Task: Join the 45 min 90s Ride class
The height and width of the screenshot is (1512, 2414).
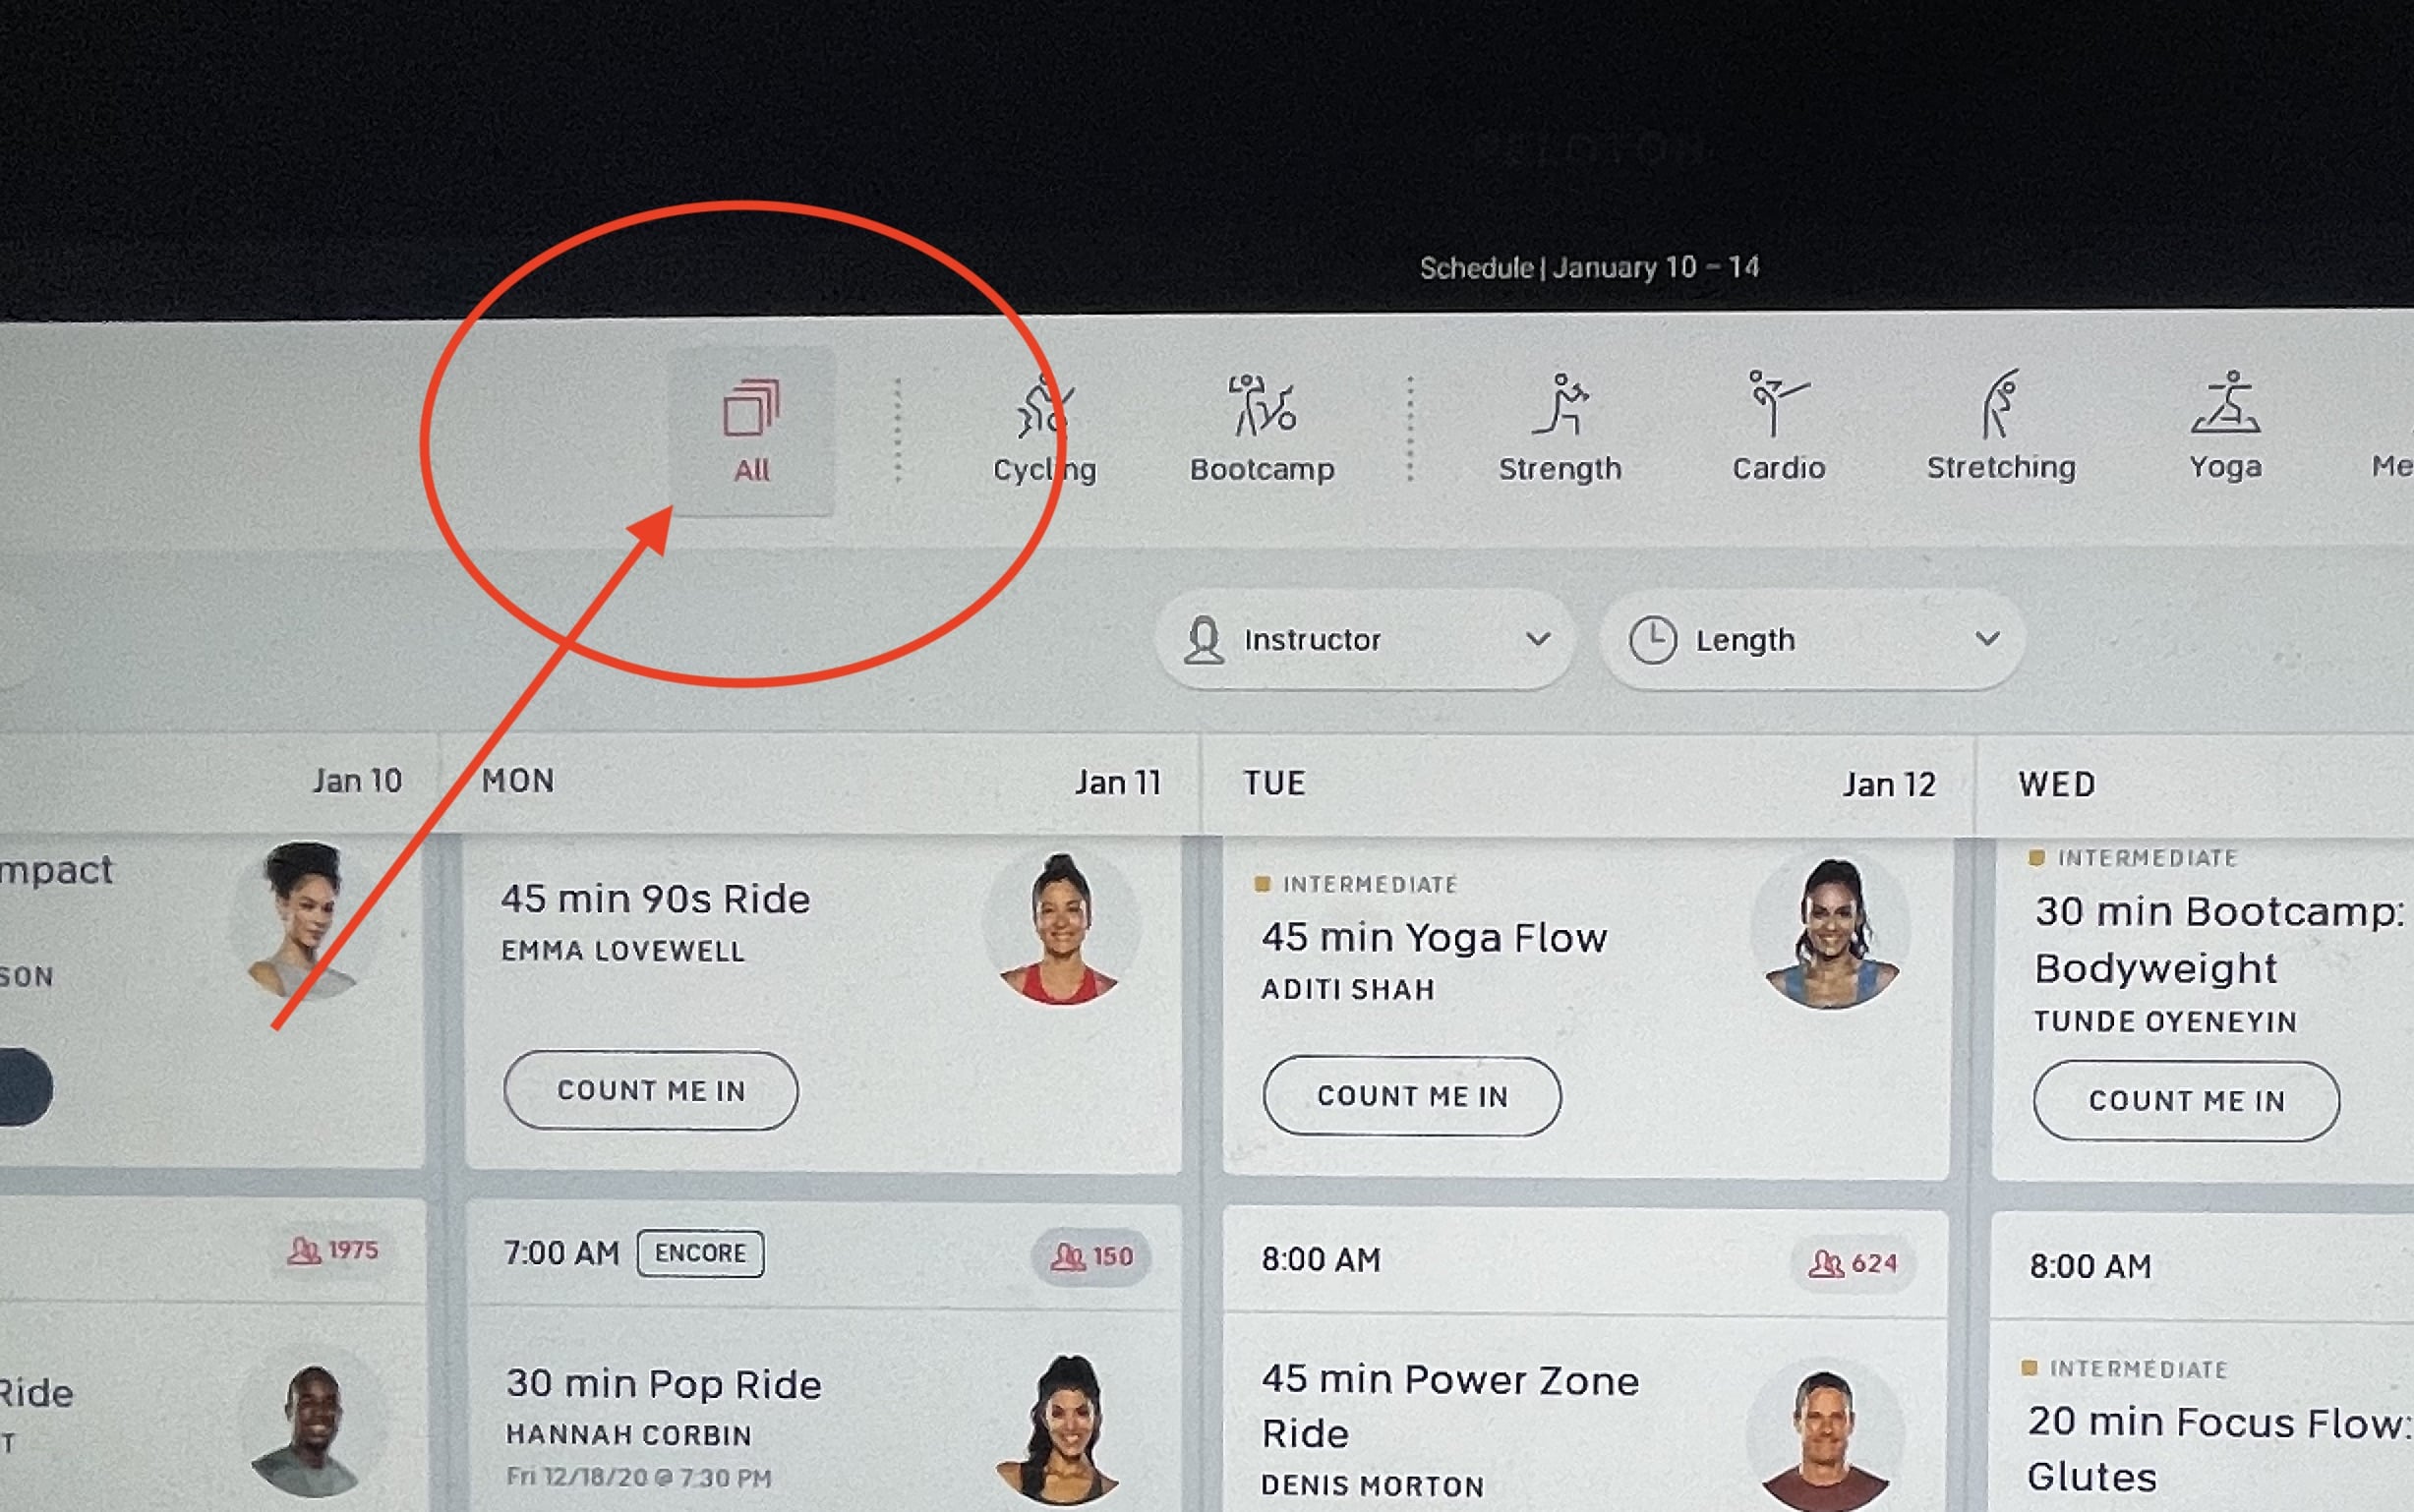Action: [x=651, y=1090]
